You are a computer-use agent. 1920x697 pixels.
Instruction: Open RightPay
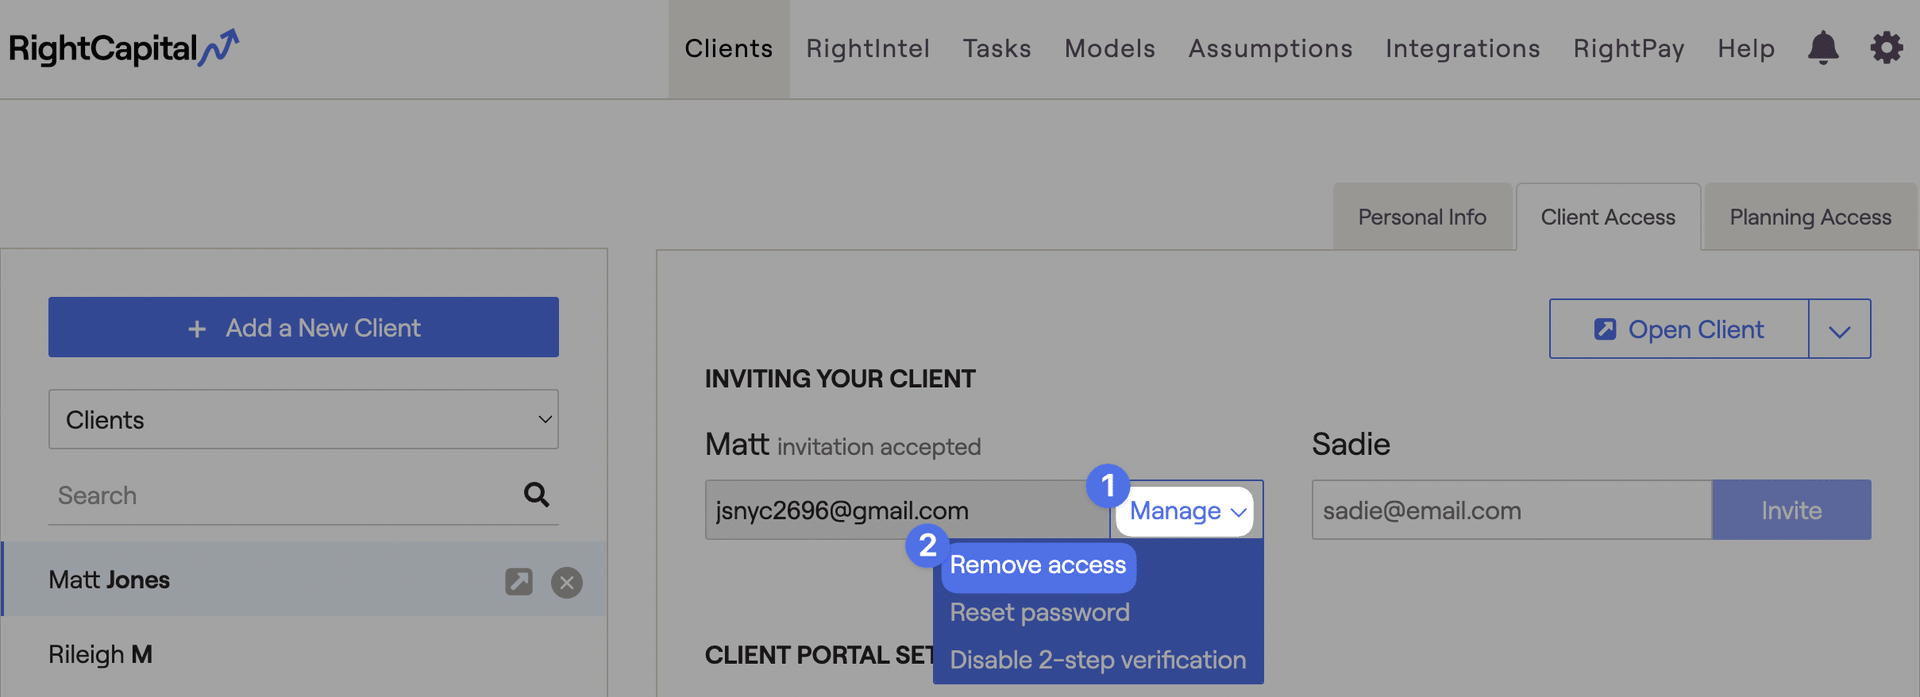tap(1629, 49)
